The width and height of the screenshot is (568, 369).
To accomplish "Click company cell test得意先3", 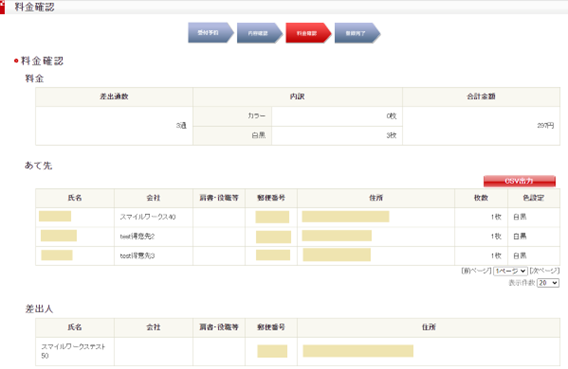I will point(137,256).
